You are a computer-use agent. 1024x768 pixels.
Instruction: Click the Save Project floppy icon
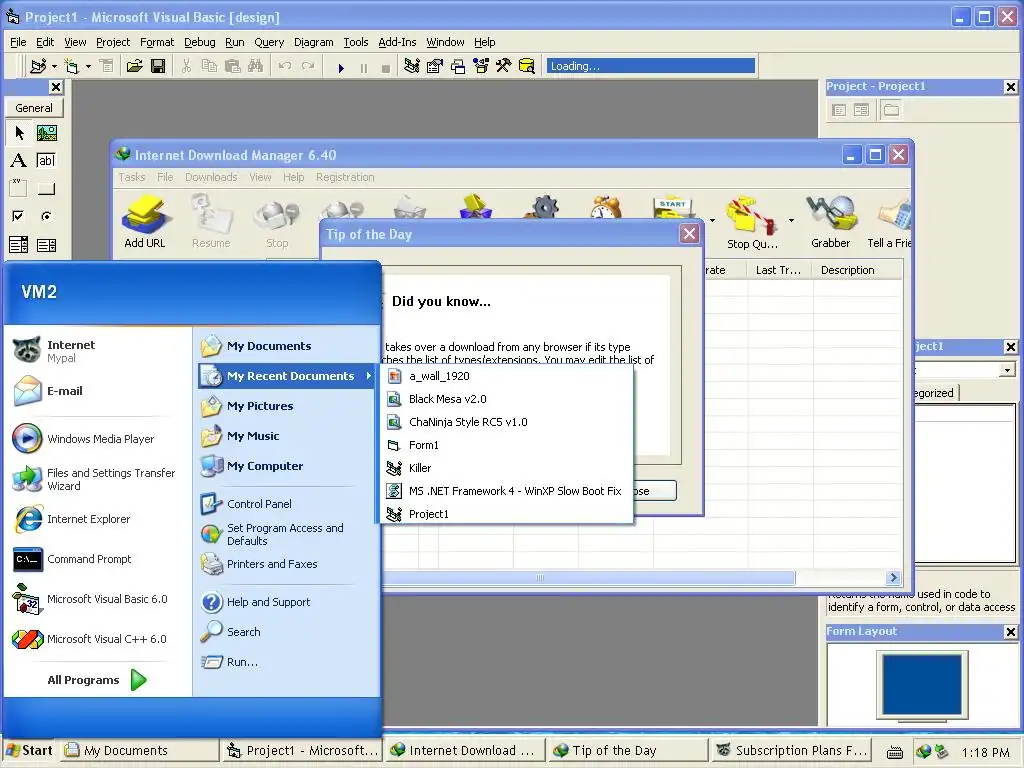157,66
